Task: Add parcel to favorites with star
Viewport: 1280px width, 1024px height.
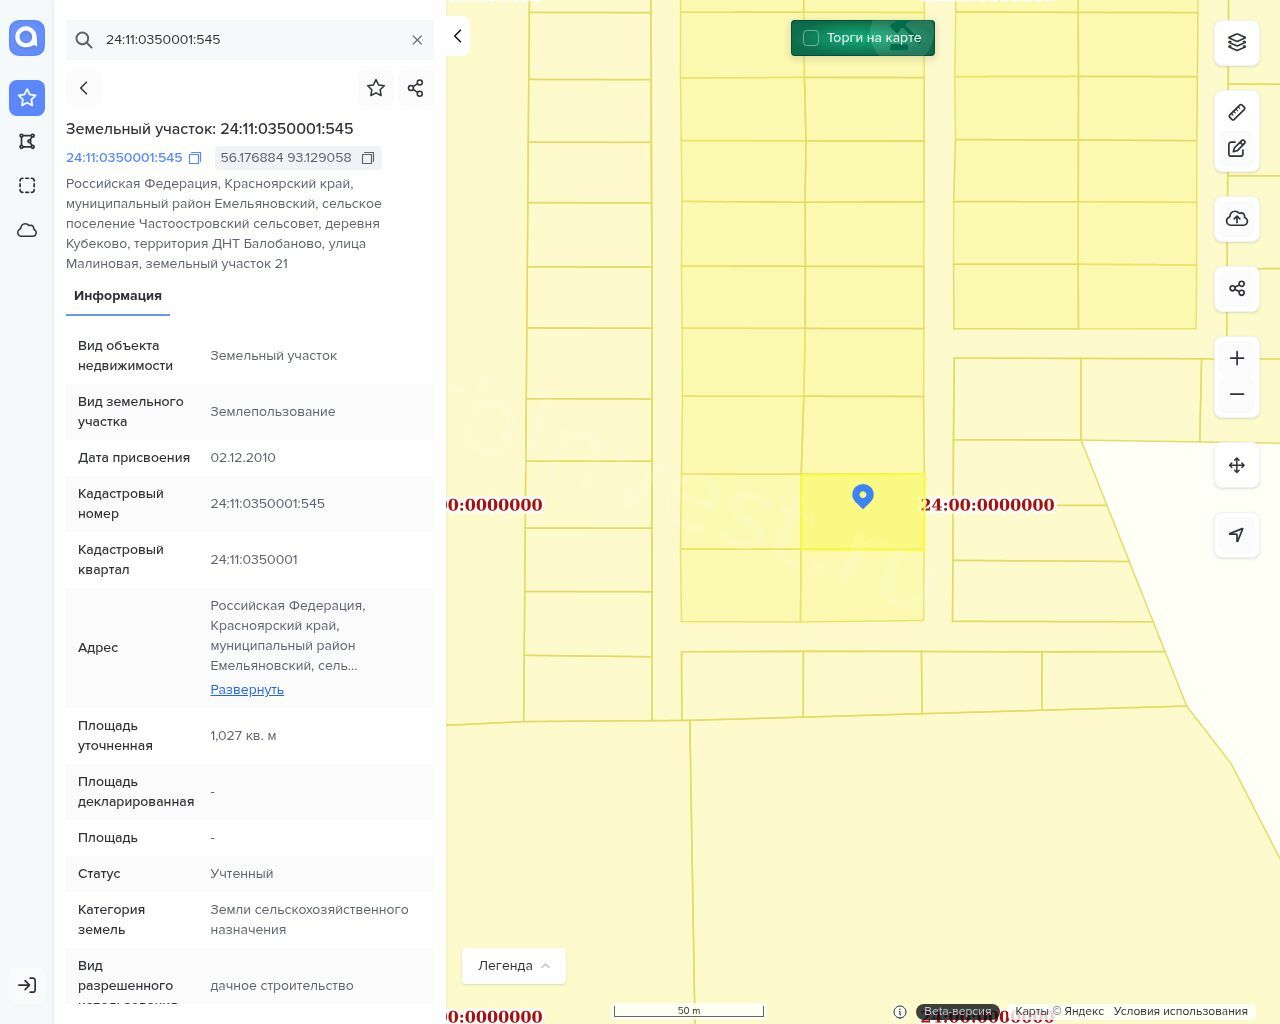Action: pyautogui.click(x=376, y=88)
